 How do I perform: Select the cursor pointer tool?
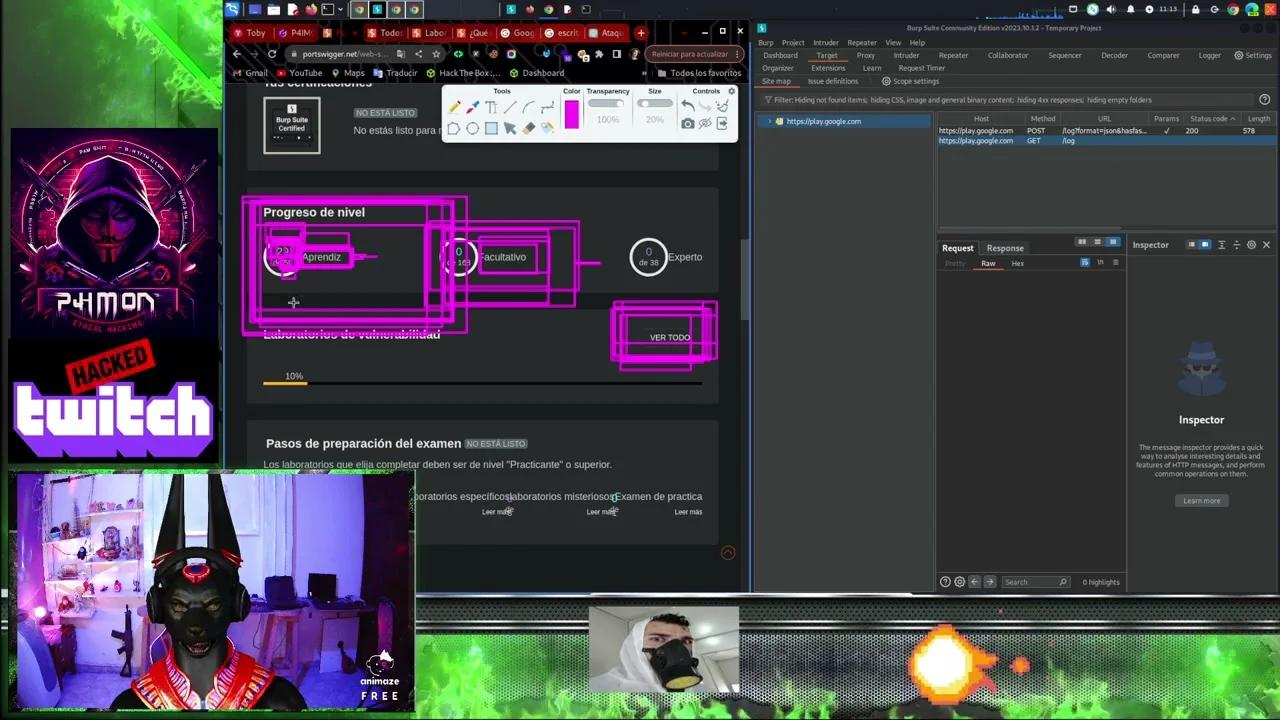point(510,128)
